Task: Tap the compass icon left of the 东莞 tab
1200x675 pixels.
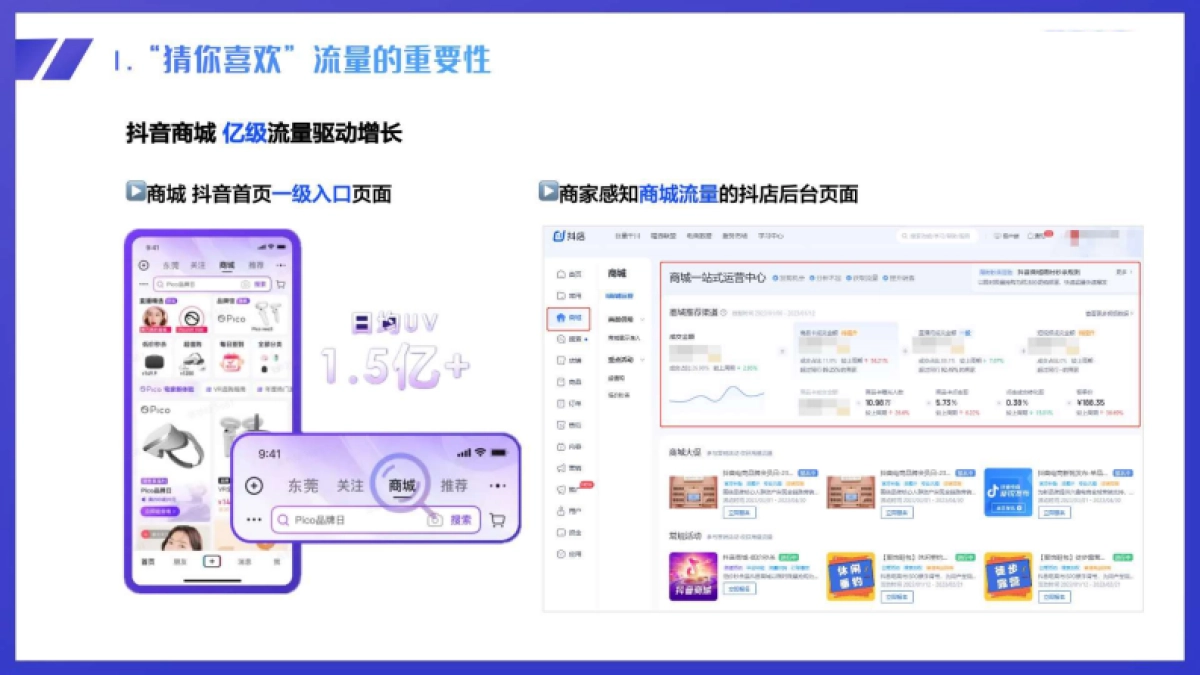Action: (x=254, y=486)
